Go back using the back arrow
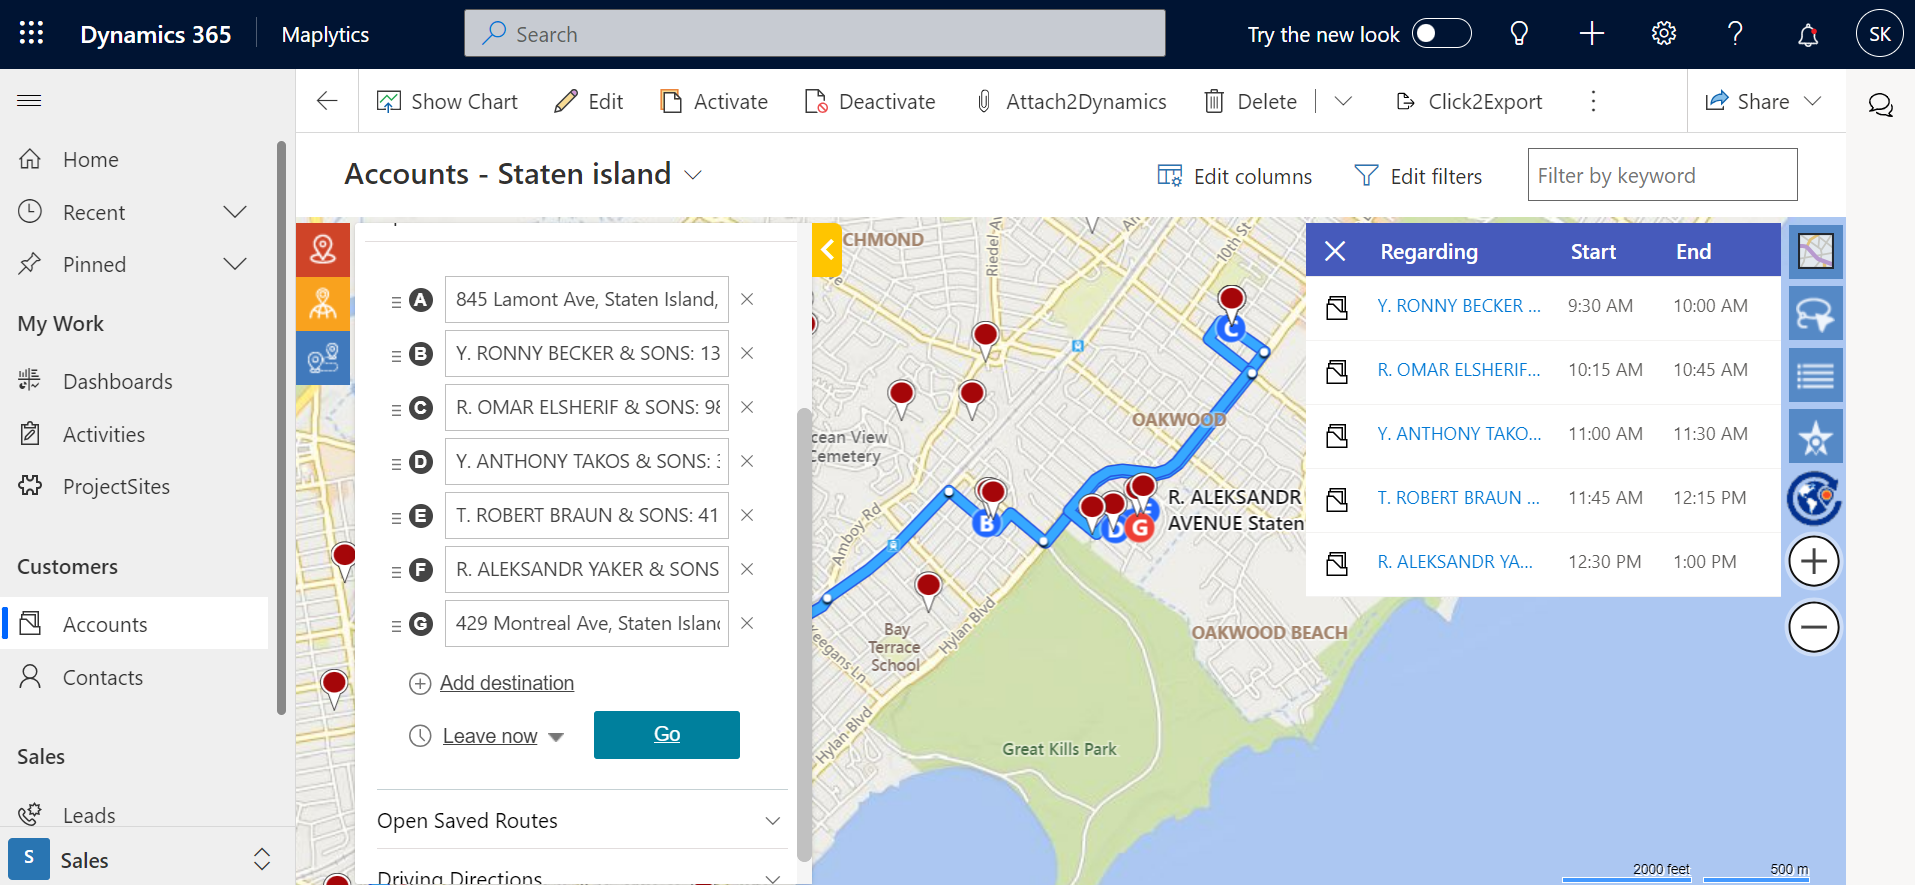1915x885 pixels. click(327, 101)
